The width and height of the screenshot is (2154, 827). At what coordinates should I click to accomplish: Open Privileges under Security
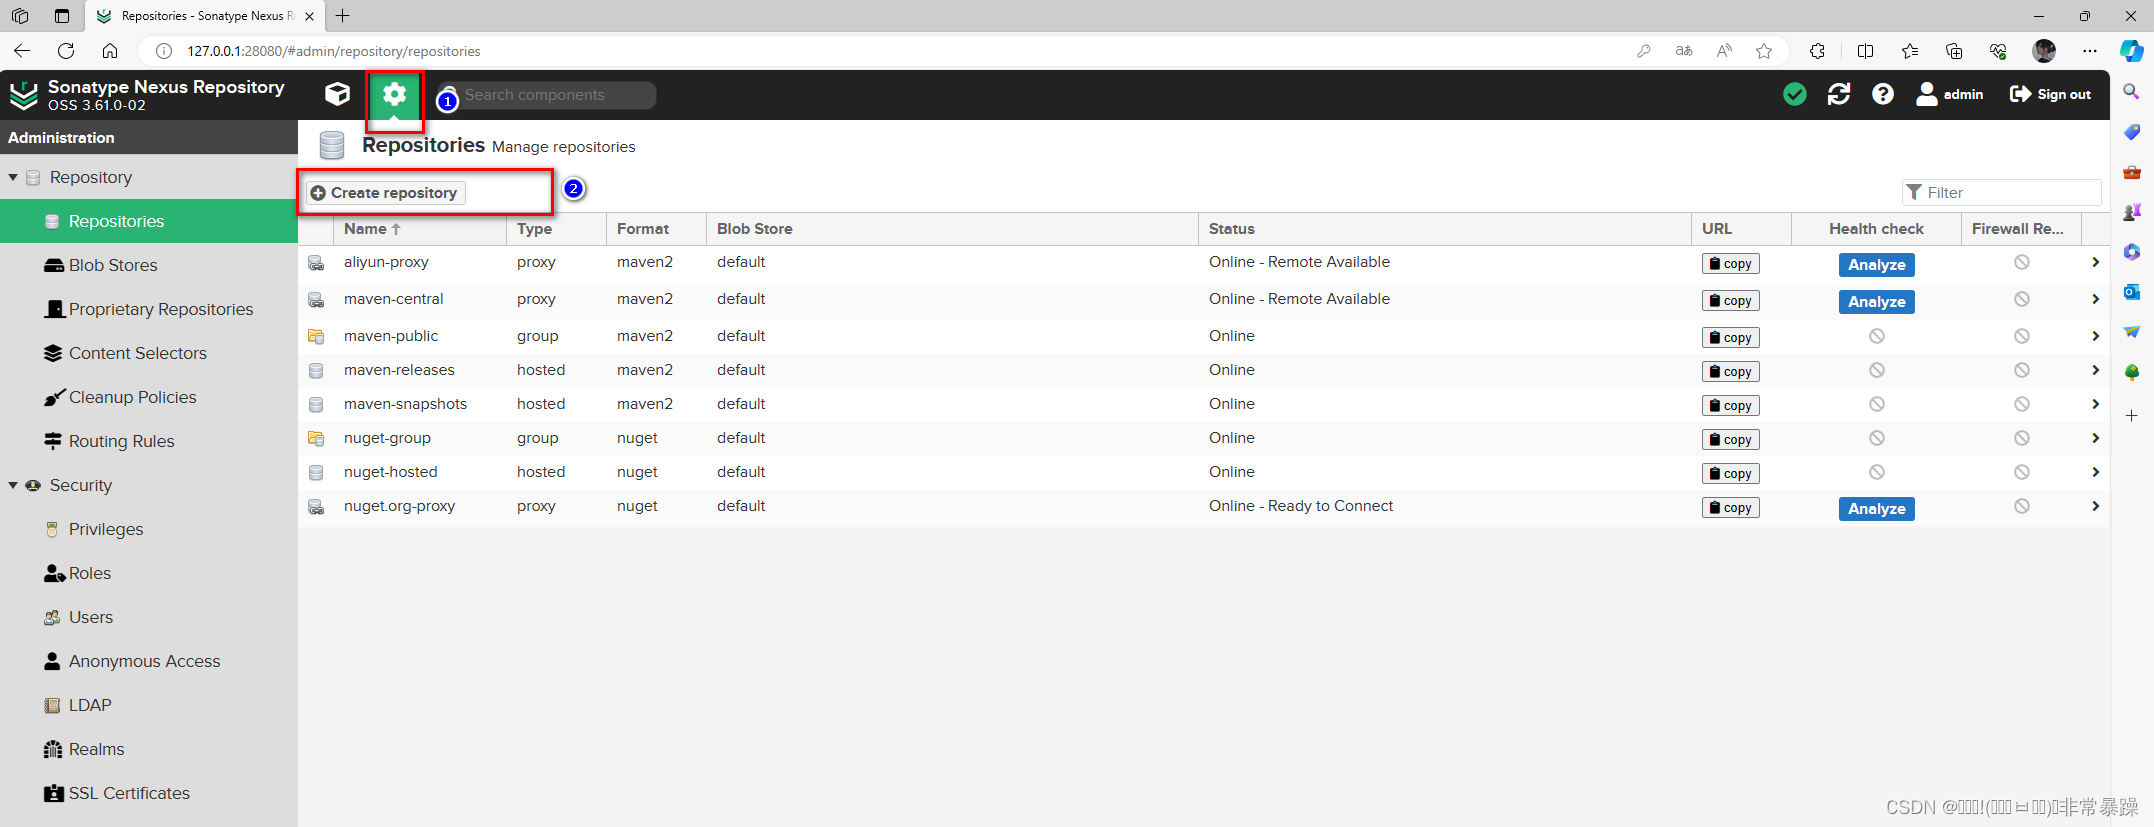[149, 529]
